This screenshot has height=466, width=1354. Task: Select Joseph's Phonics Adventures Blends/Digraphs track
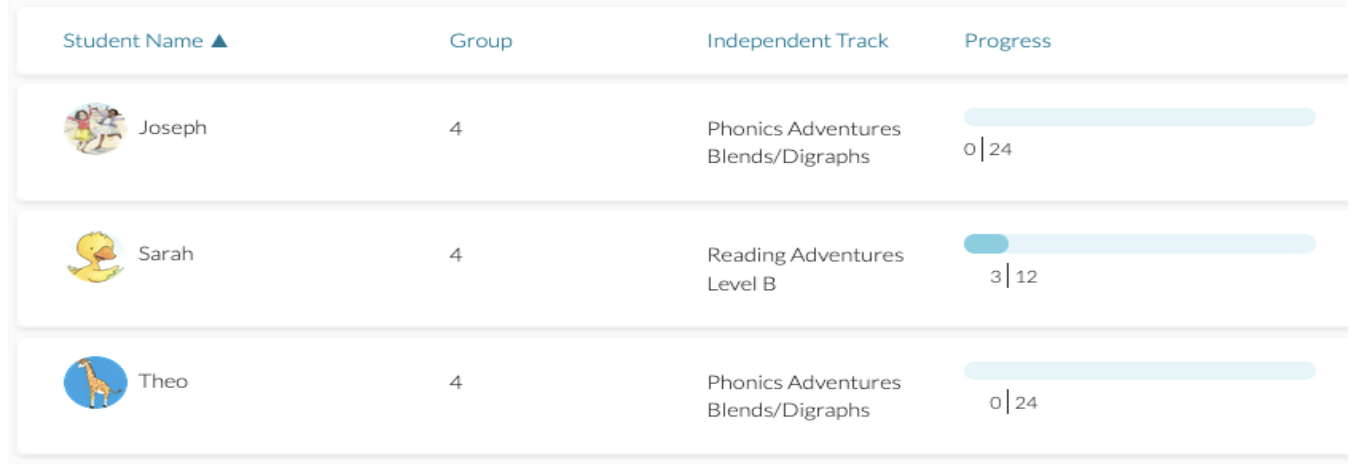click(x=804, y=143)
